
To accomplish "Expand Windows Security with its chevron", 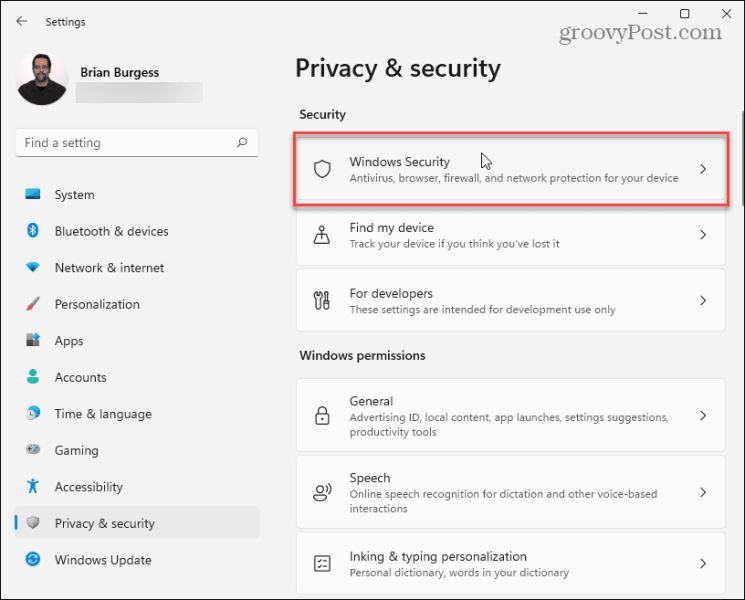I will tap(703, 169).
